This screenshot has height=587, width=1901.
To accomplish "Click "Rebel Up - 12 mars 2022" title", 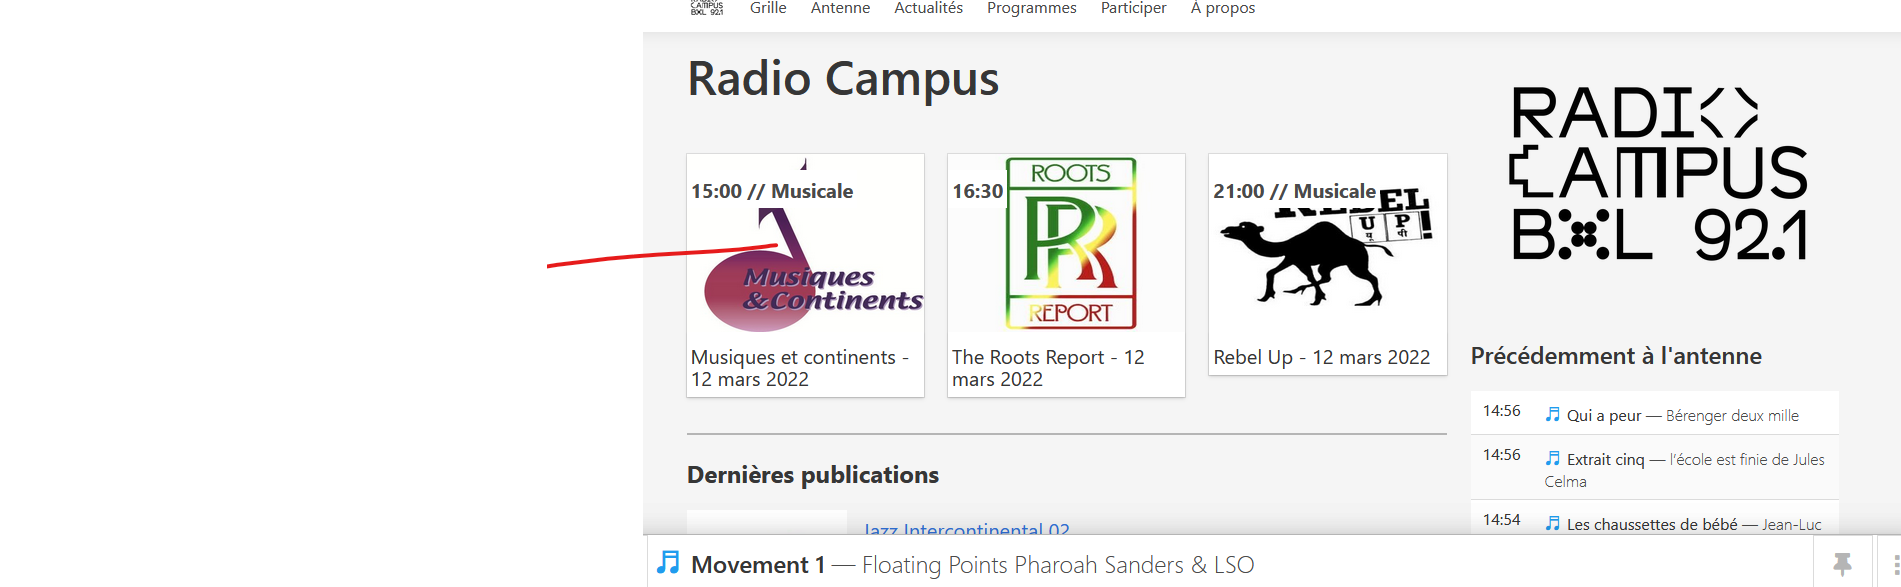I will pos(1321,357).
